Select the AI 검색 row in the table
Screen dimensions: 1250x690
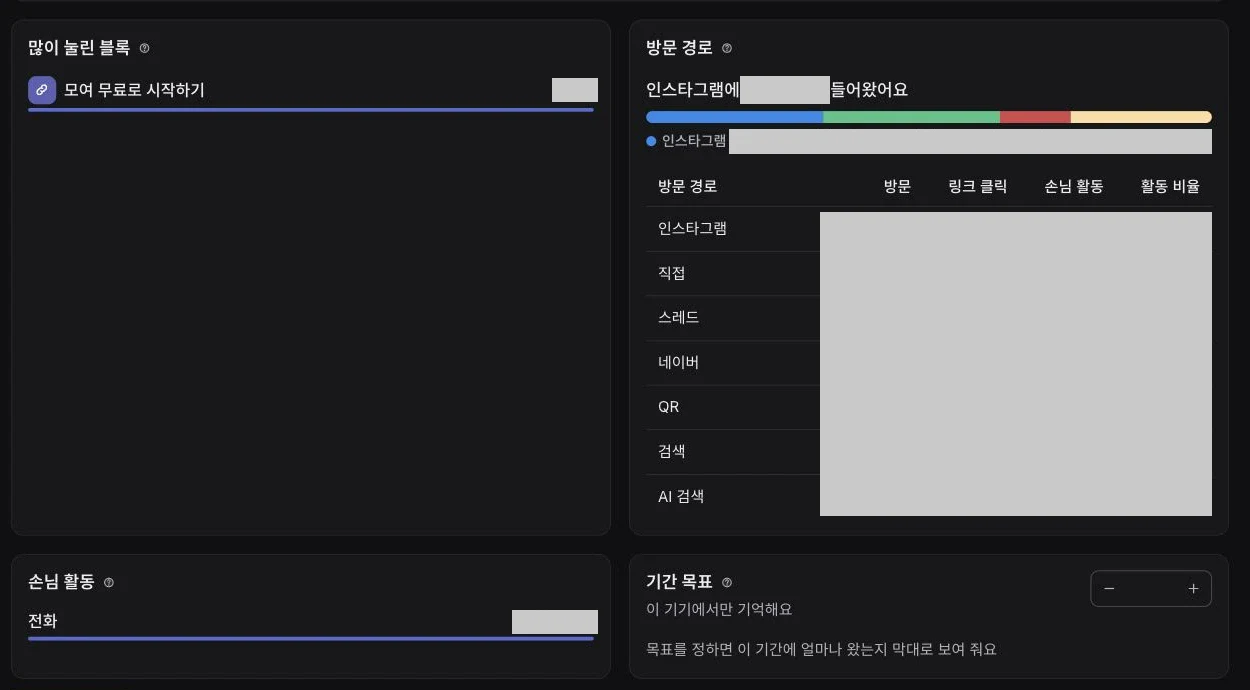point(929,496)
